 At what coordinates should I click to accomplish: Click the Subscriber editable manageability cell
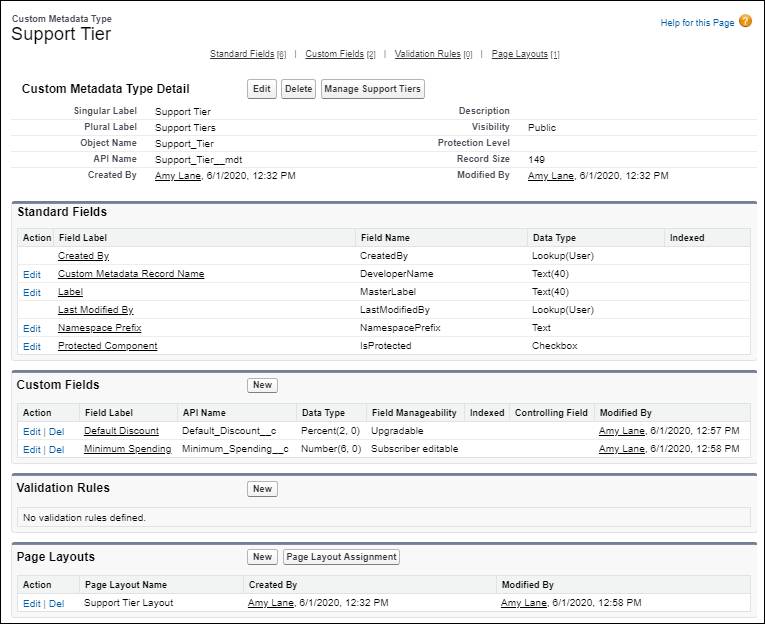click(415, 449)
